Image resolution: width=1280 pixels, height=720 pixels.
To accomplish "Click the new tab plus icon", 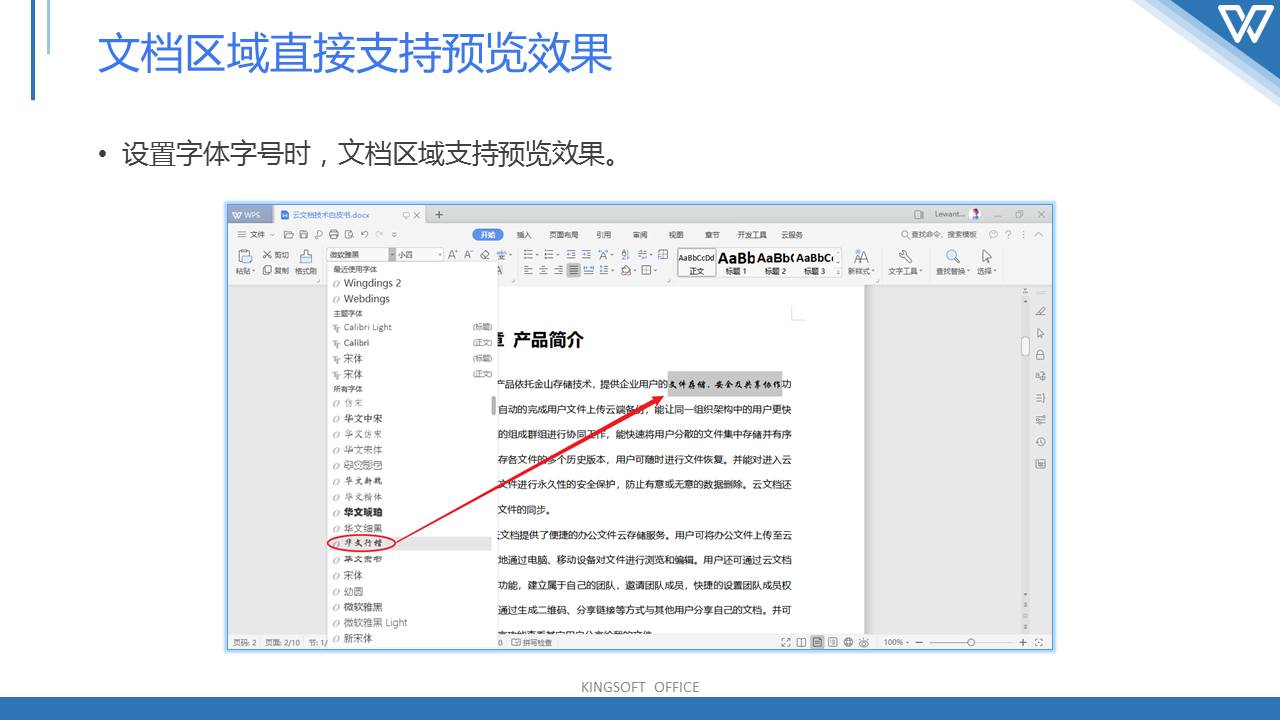I will (439, 215).
